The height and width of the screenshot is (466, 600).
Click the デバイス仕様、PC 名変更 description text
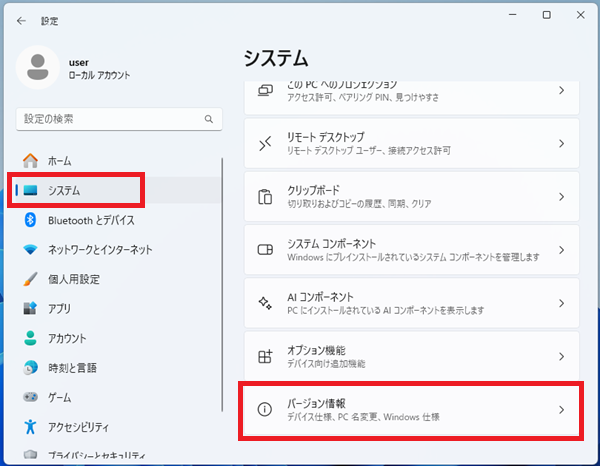[x=363, y=417]
